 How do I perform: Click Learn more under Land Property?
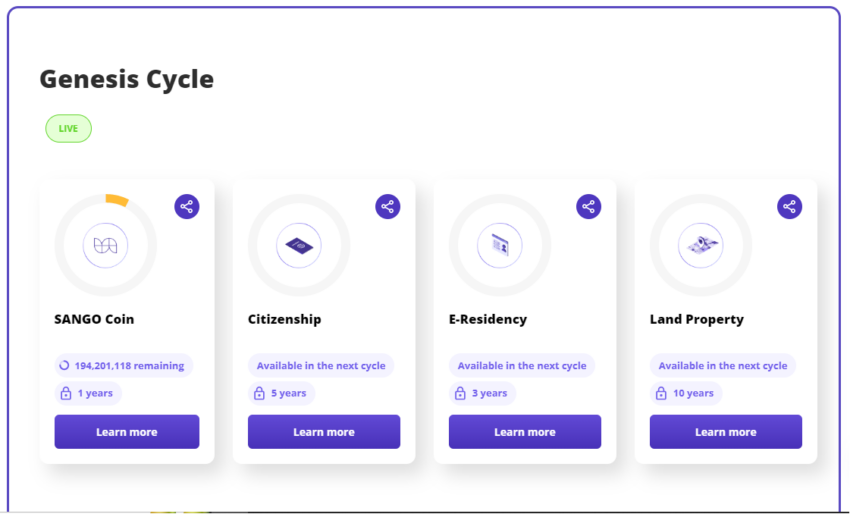pos(726,432)
